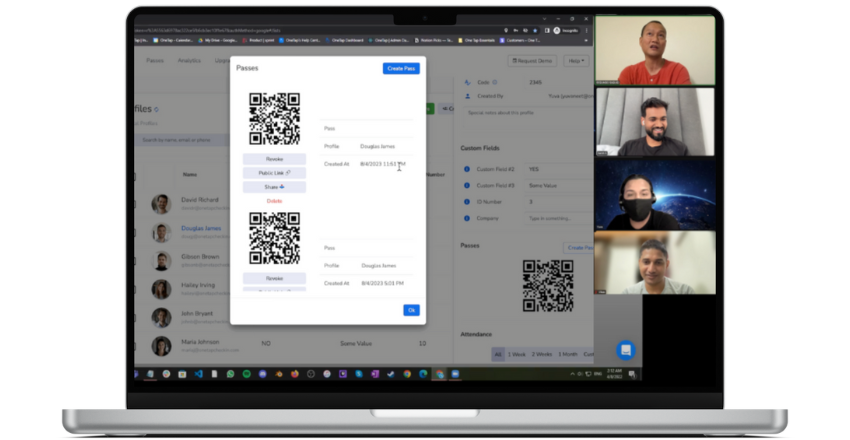850x440 pixels.
Task: Click the info icon beside Custom Field #2
Action: pyautogui.click(x=466, y=168)
